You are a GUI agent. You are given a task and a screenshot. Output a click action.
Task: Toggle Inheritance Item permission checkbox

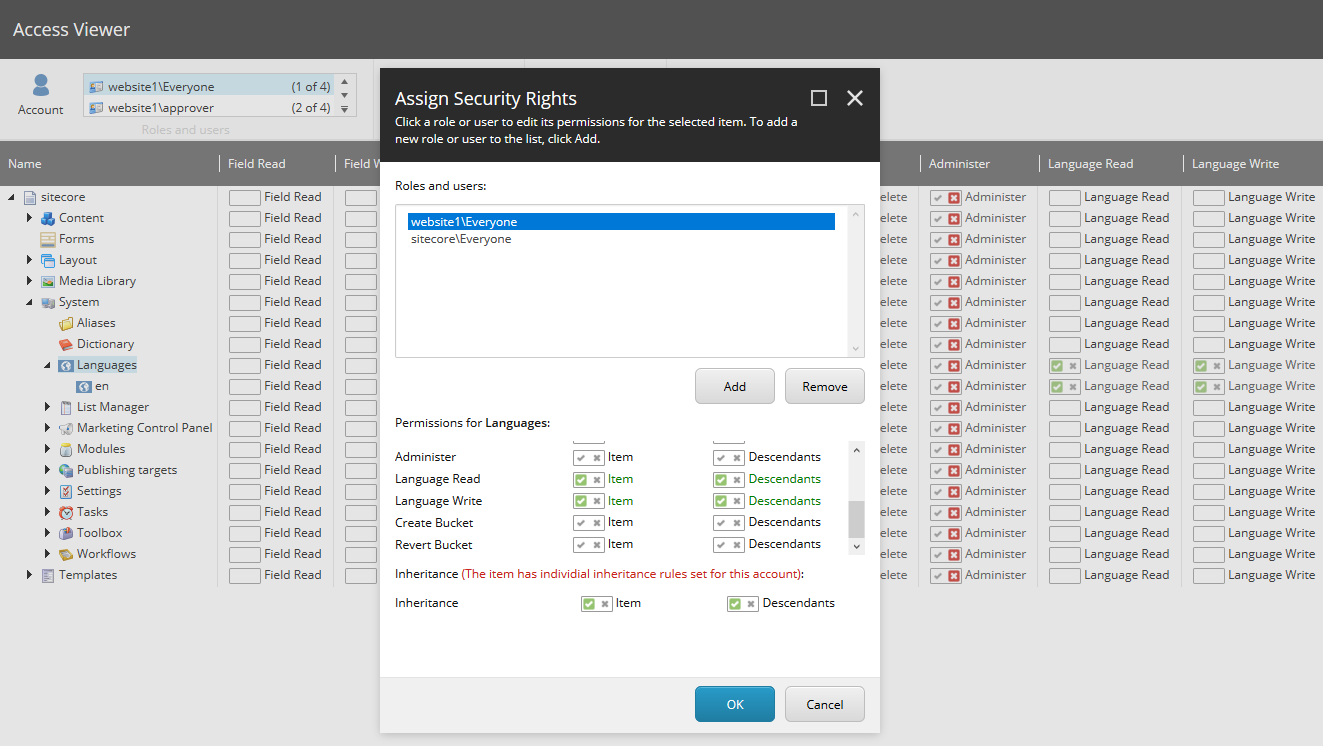[x=589, y=604]
